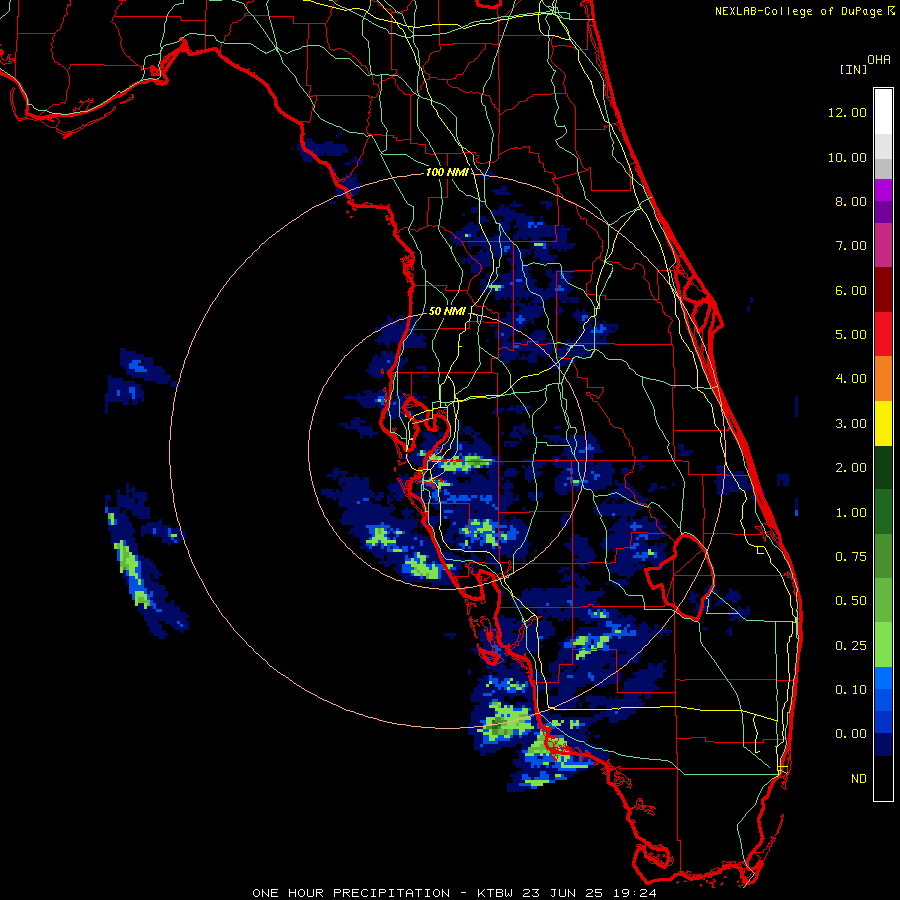Select the '0.25' legend value
900x900 pixels.
tap(851, 646)
